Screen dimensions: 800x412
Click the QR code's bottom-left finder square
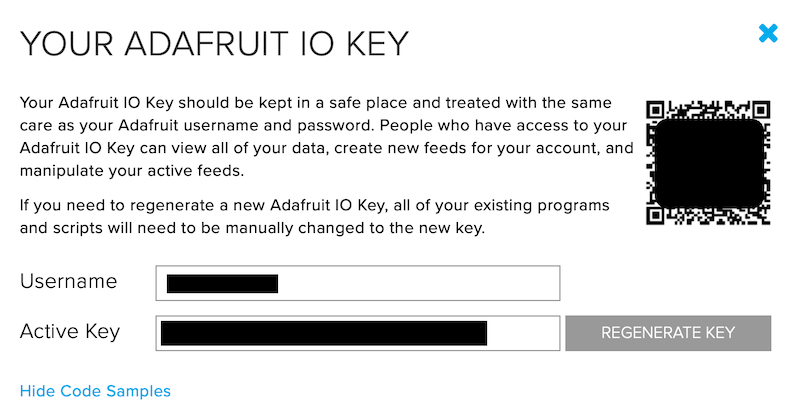[x=656, y=215]
